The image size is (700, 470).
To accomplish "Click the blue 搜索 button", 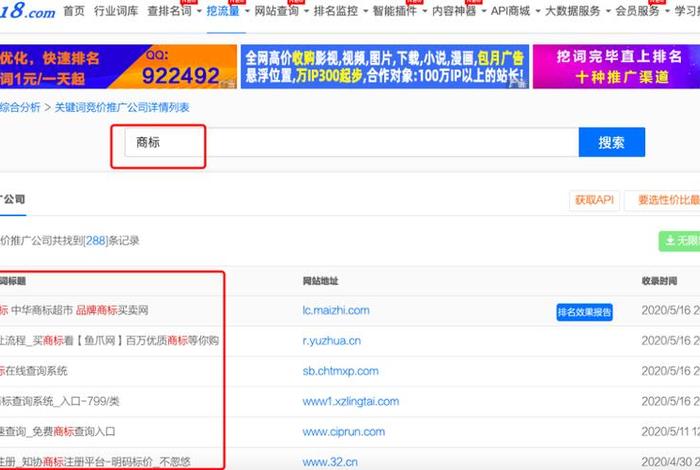I will point(612,142).
